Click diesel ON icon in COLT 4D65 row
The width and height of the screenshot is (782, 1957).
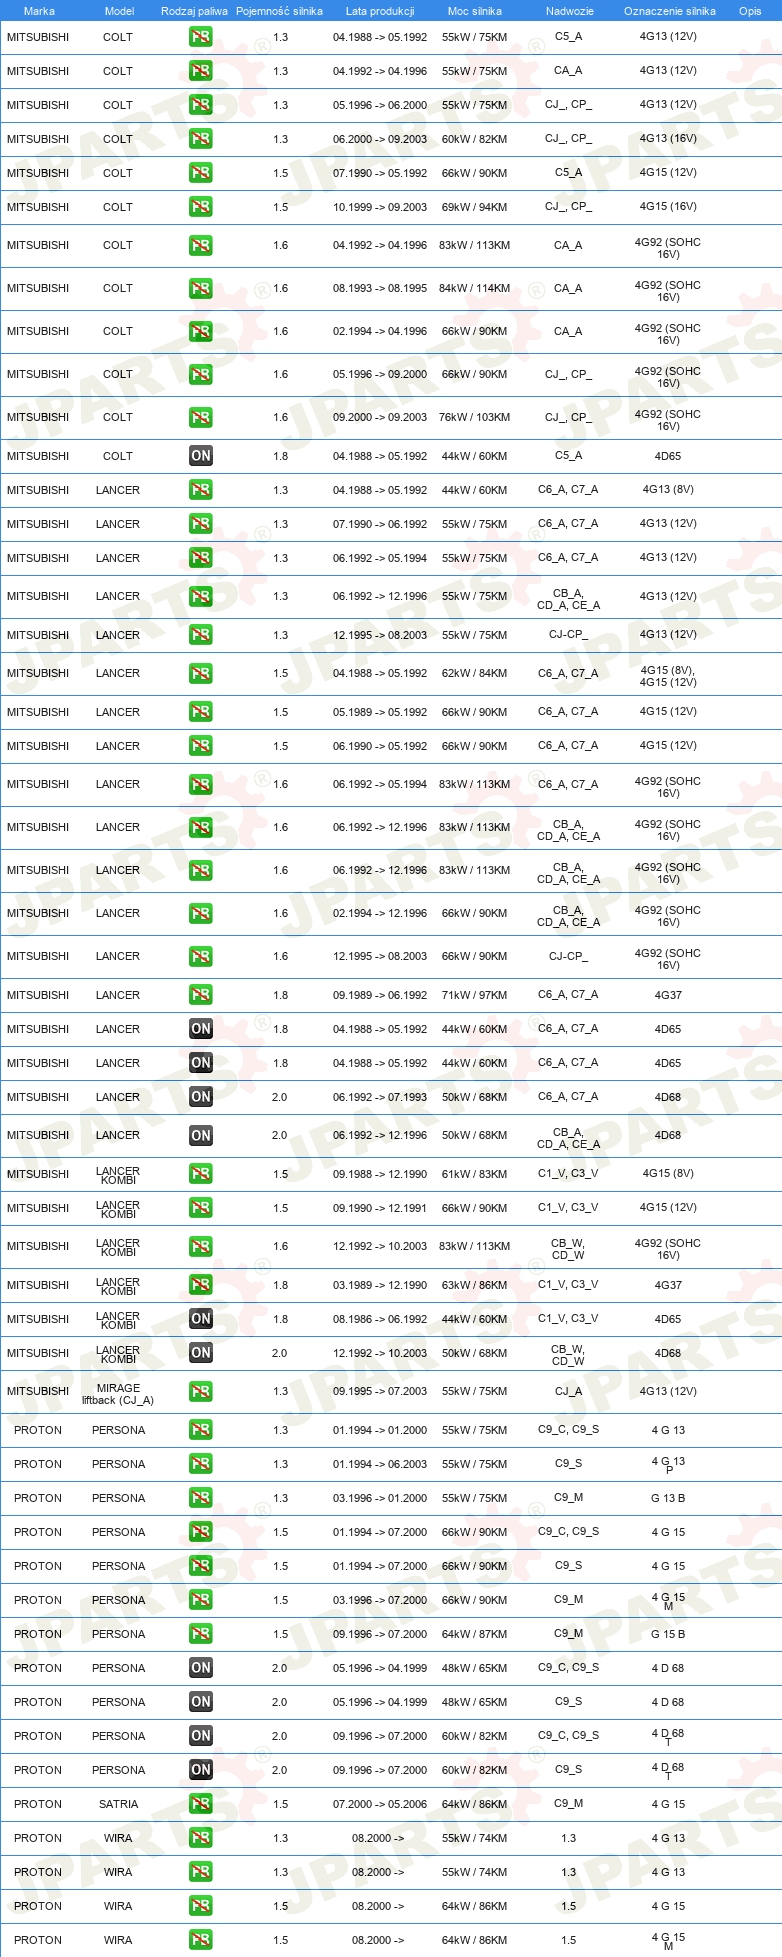coord(201,456)
